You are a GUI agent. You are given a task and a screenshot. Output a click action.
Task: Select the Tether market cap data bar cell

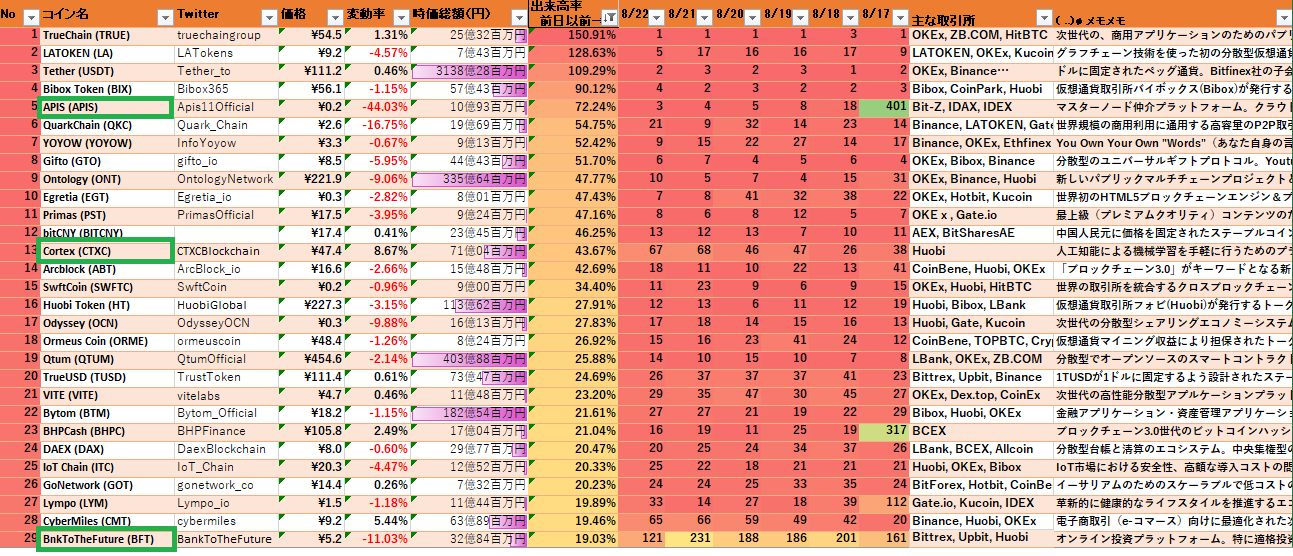[x=468, y=71]
